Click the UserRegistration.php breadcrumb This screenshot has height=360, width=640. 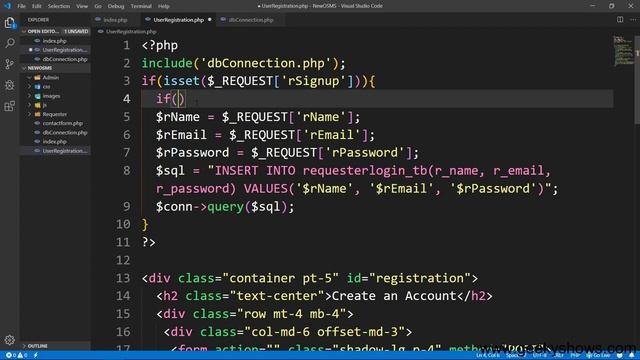pyautogui.click(x=131, y=31)
